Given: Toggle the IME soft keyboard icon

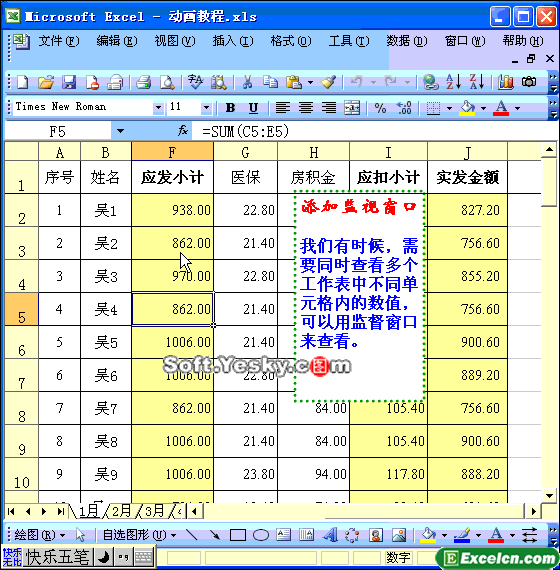Looking at the screenshot, I should [x=143, y=557].
